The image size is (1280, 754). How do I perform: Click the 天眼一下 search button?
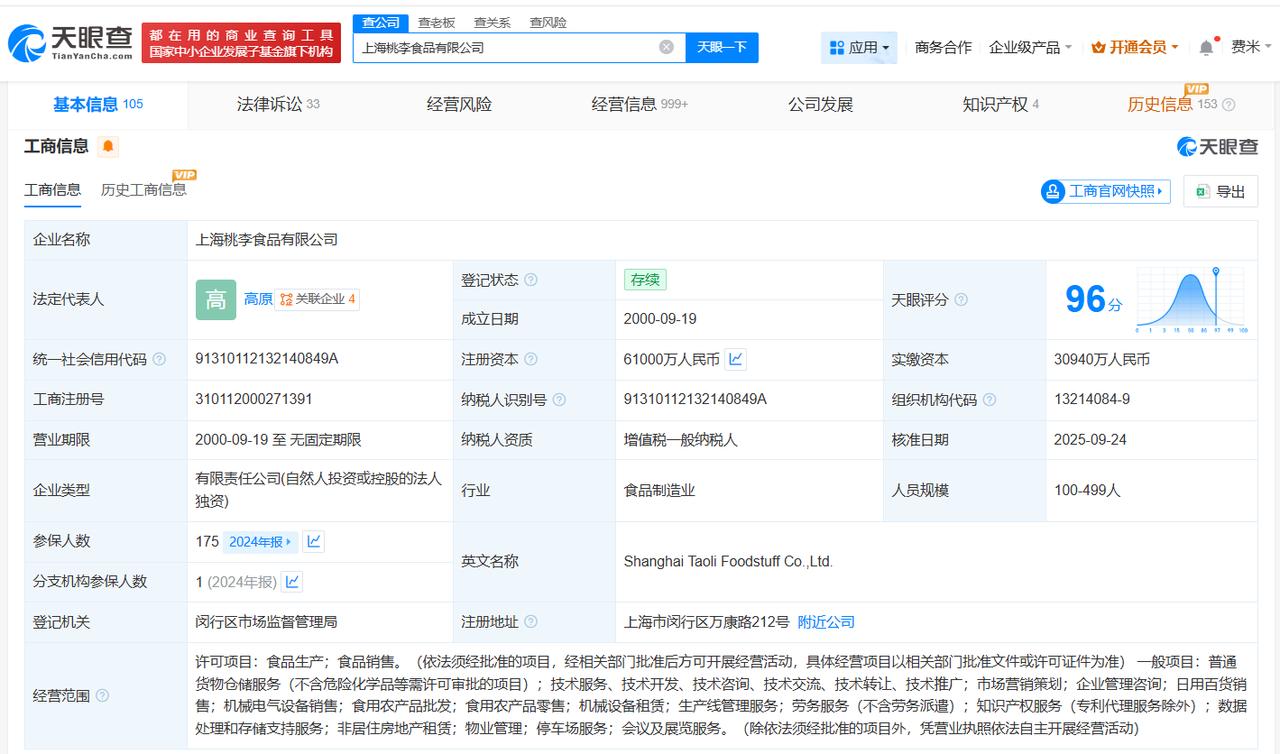coord(722,47)
